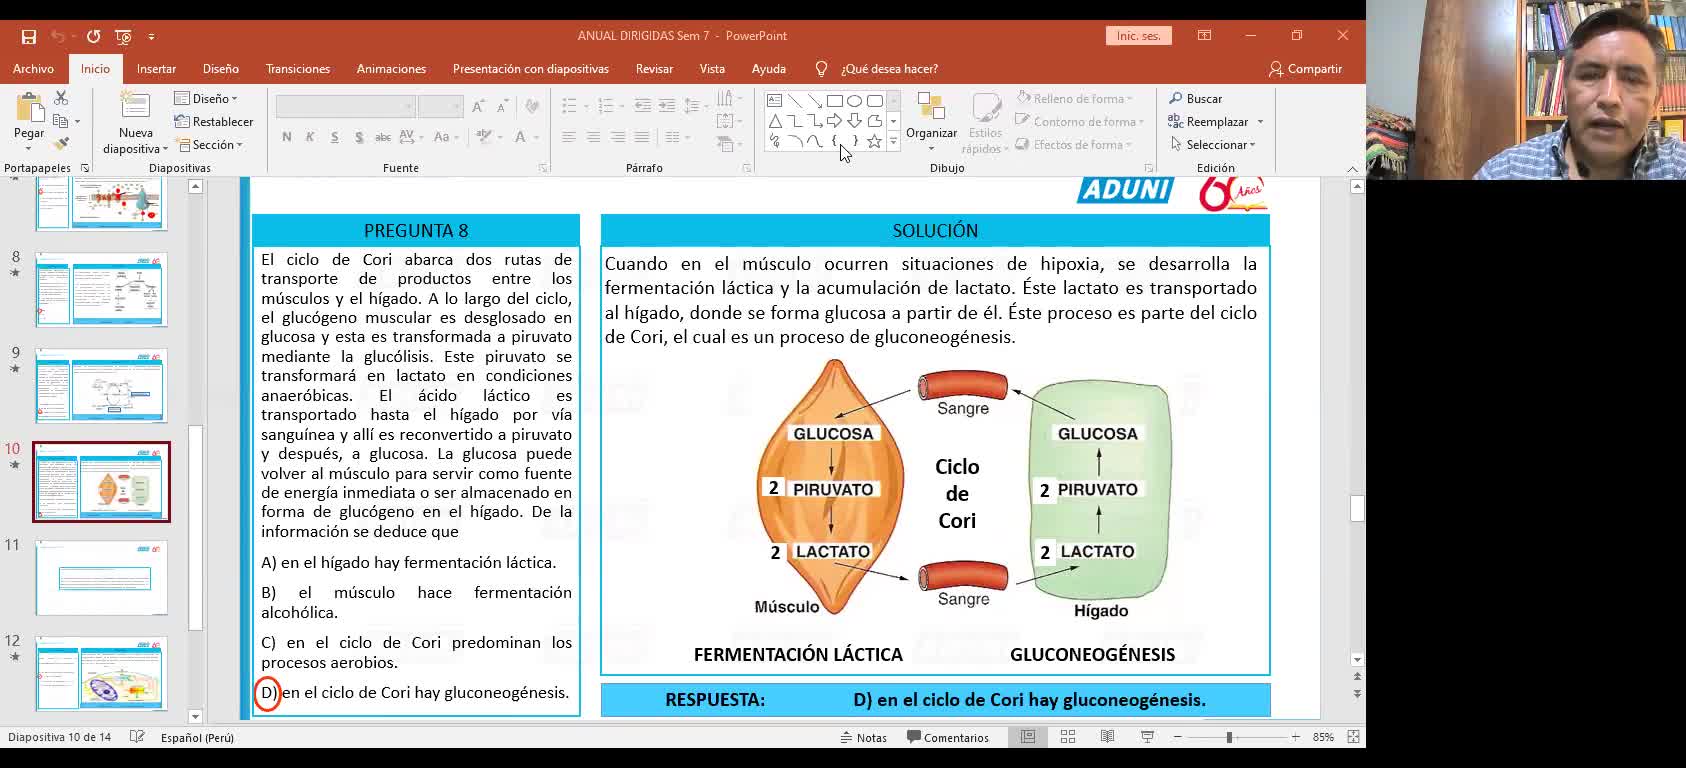Toggle Slide Sorter view
The height and width of the screenshot is (768, 1686).
pyautogui.click(x=1068, y=737)
